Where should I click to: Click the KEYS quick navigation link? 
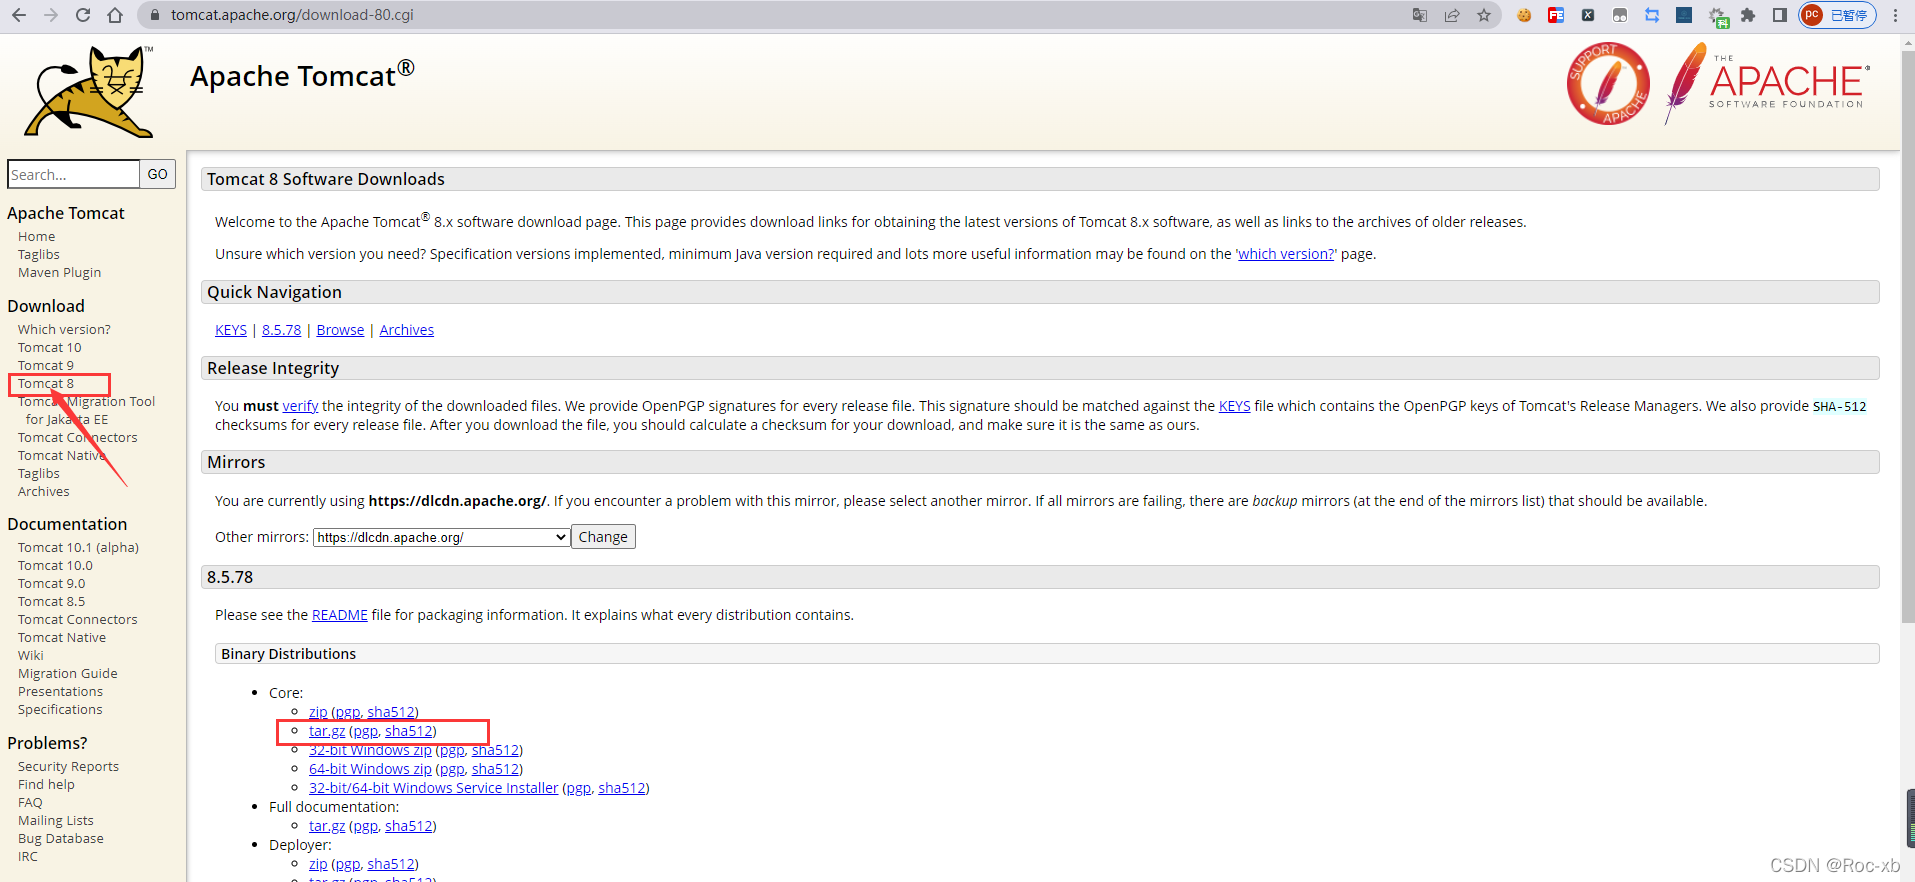(231, 330)
